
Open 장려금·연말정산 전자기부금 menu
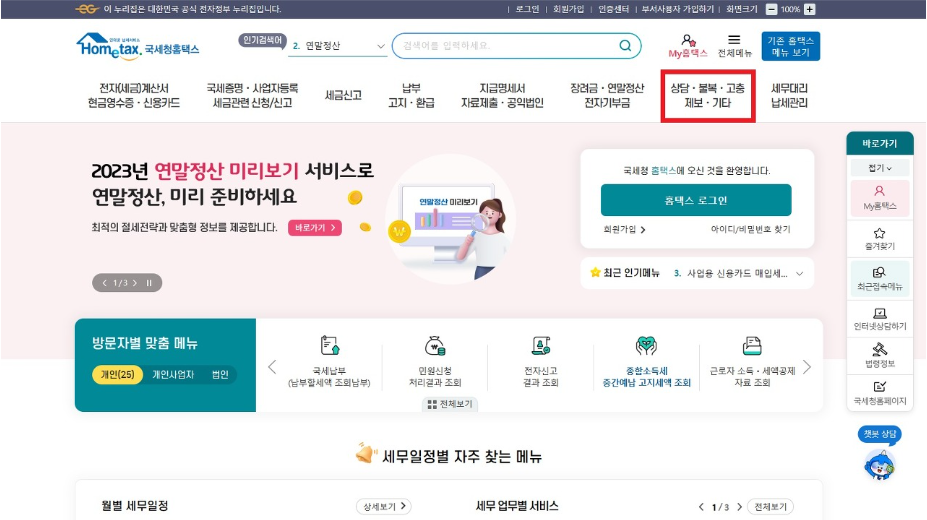click(x=607, y=96)
